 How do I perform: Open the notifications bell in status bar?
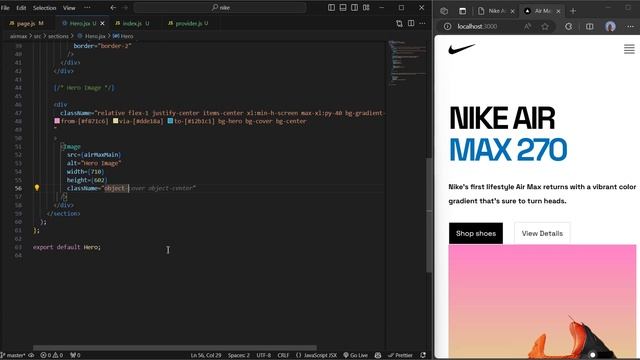[423, 355]
